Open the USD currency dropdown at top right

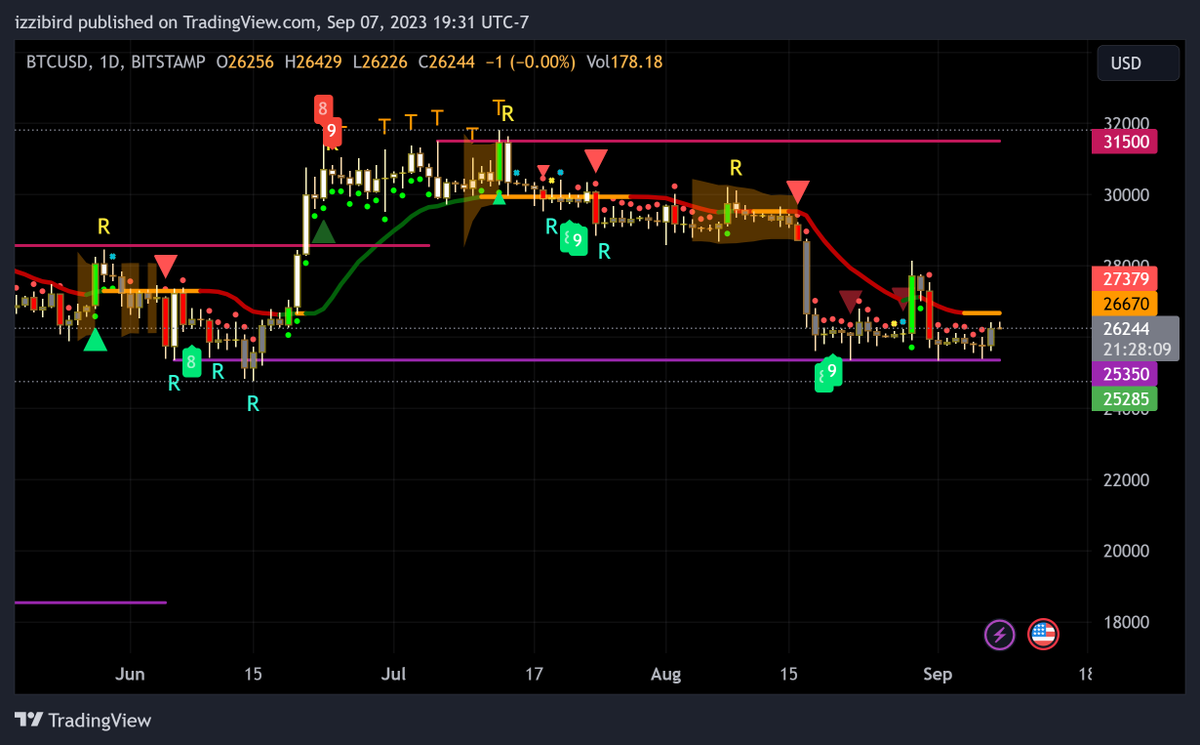(x=1137, y=62)
